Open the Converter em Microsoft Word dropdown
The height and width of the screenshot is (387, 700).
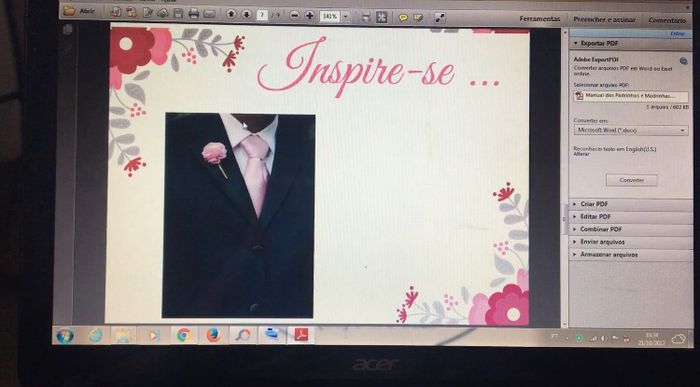(x=630, y=130)
